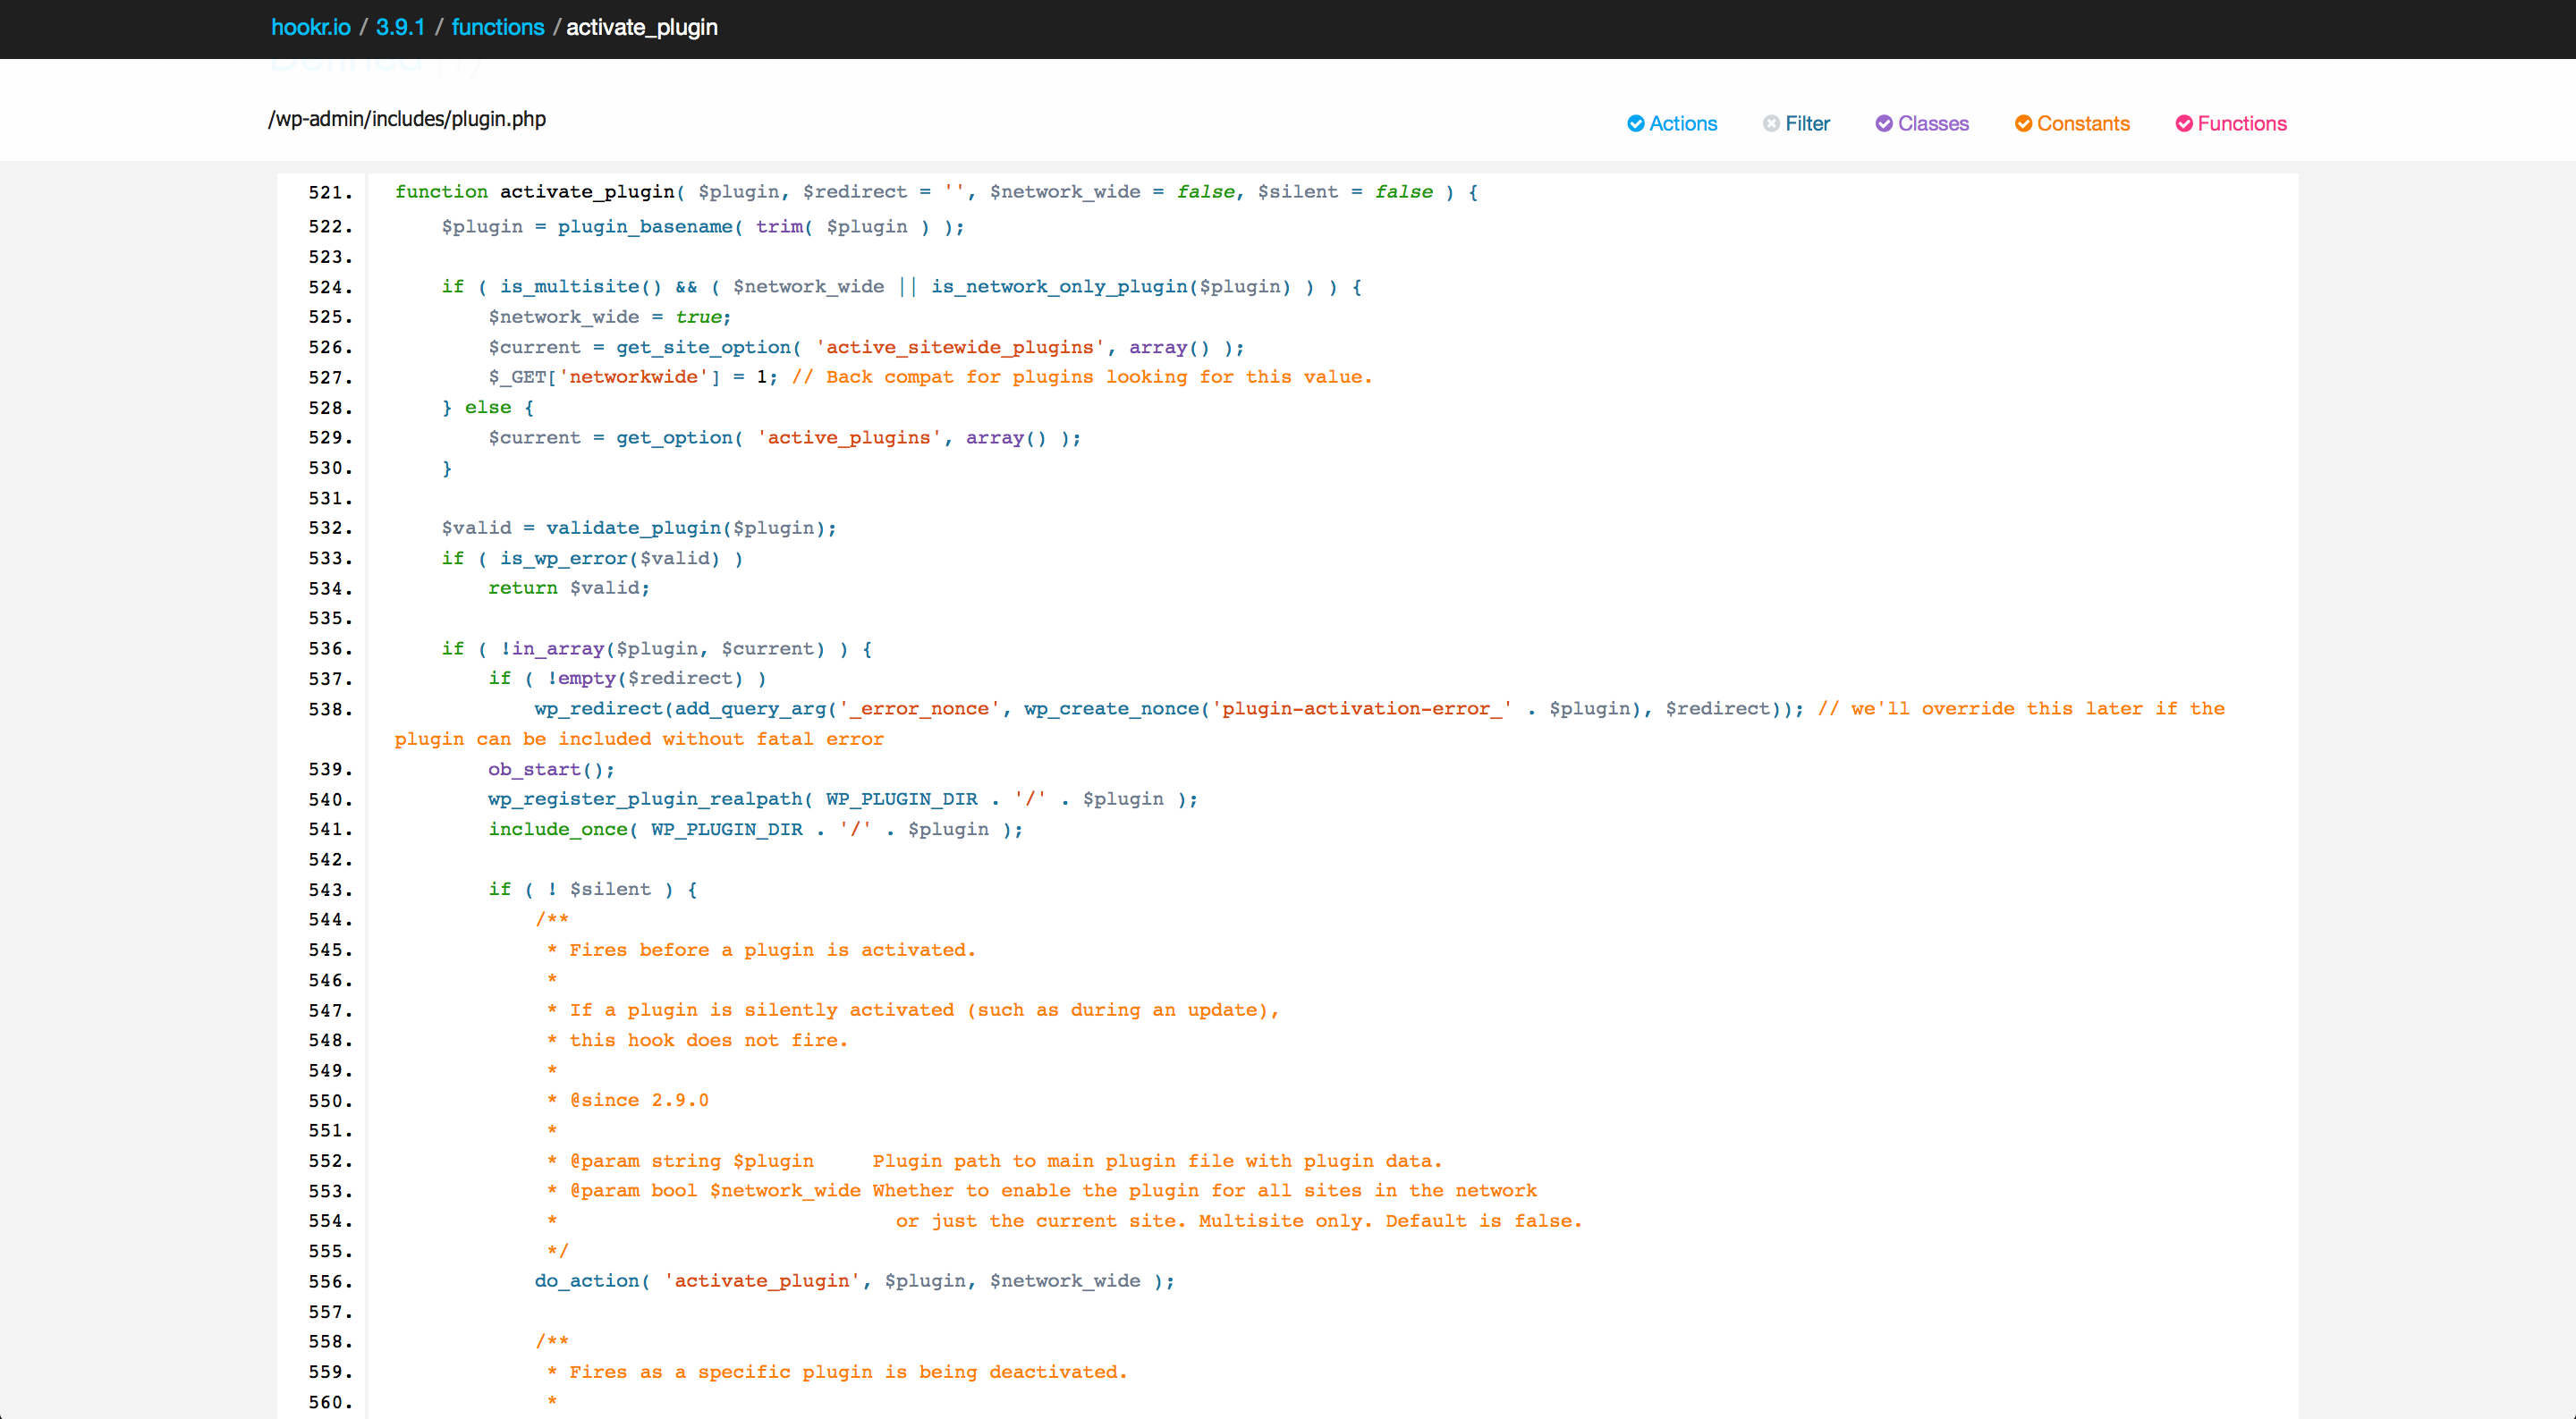Click the orange checkmark icon beside Constants
This screenshot has width=2576, height=1419.
click(2023, 123)
